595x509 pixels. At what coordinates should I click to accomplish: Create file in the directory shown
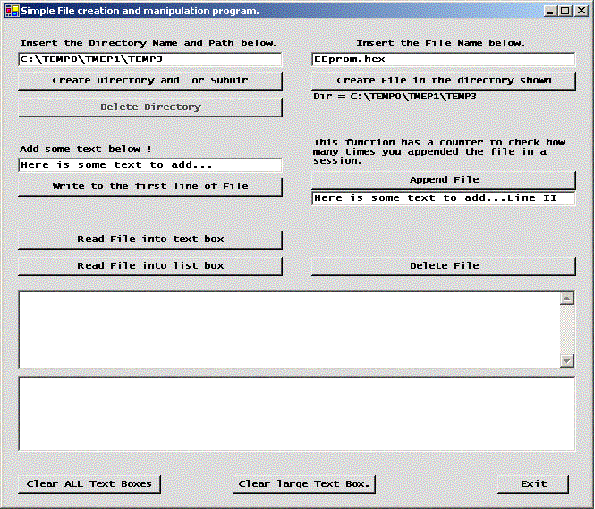[x=443, y=80]
